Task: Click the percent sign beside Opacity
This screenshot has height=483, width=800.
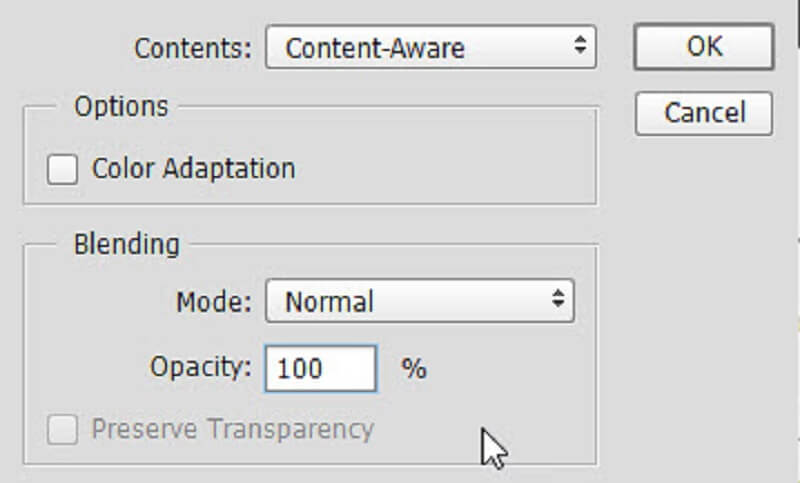Action: [x=414, y=369]
